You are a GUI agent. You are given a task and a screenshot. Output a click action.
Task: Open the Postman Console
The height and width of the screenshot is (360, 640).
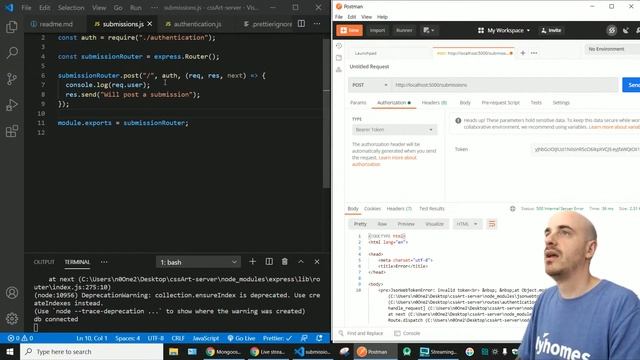coord(407,333)
